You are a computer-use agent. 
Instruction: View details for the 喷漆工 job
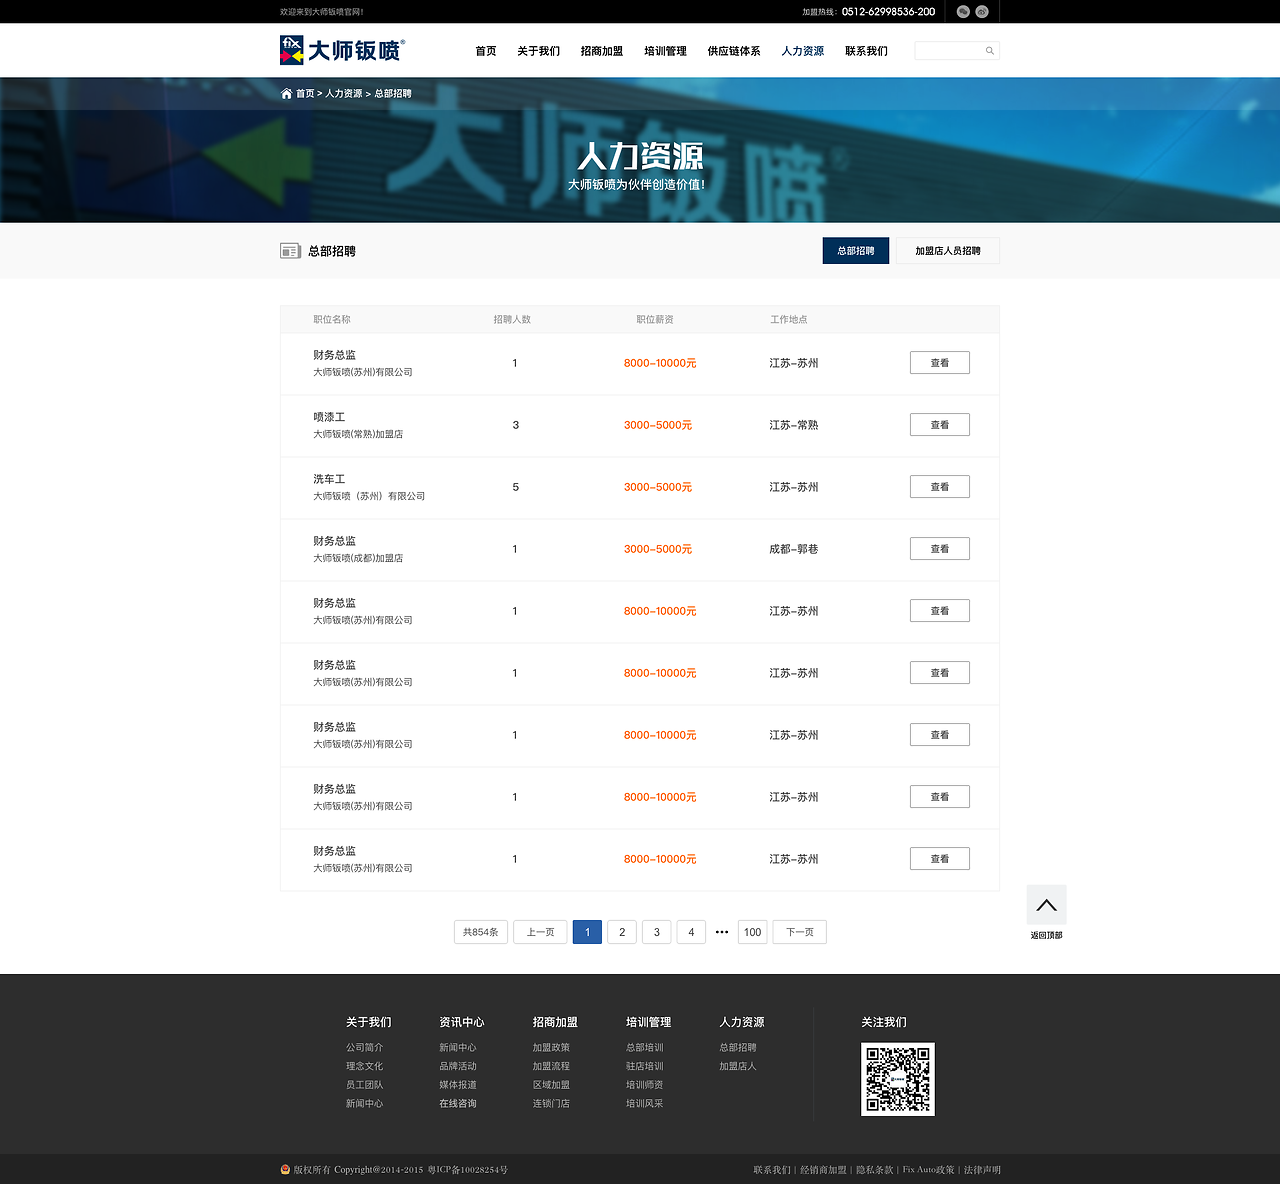click(939, 425)
